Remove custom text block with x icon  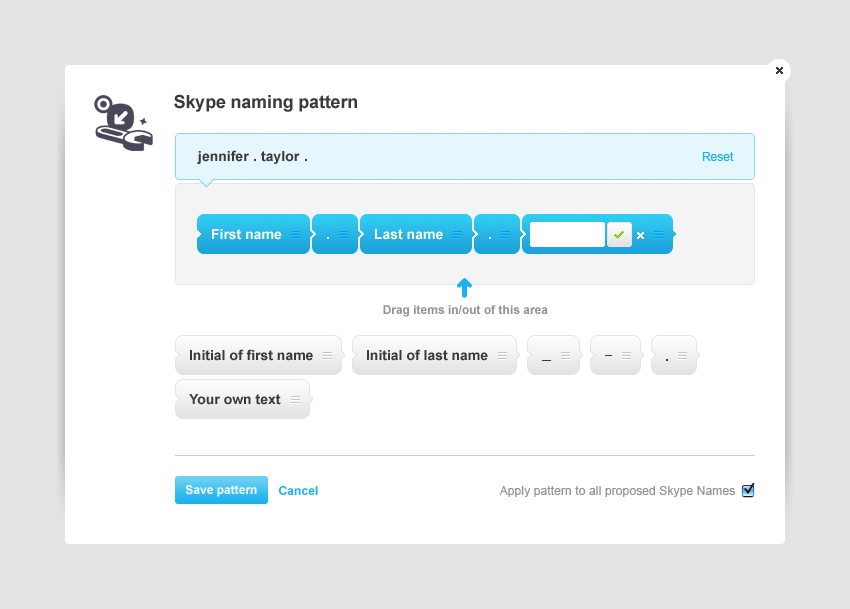tap(641, 236)
